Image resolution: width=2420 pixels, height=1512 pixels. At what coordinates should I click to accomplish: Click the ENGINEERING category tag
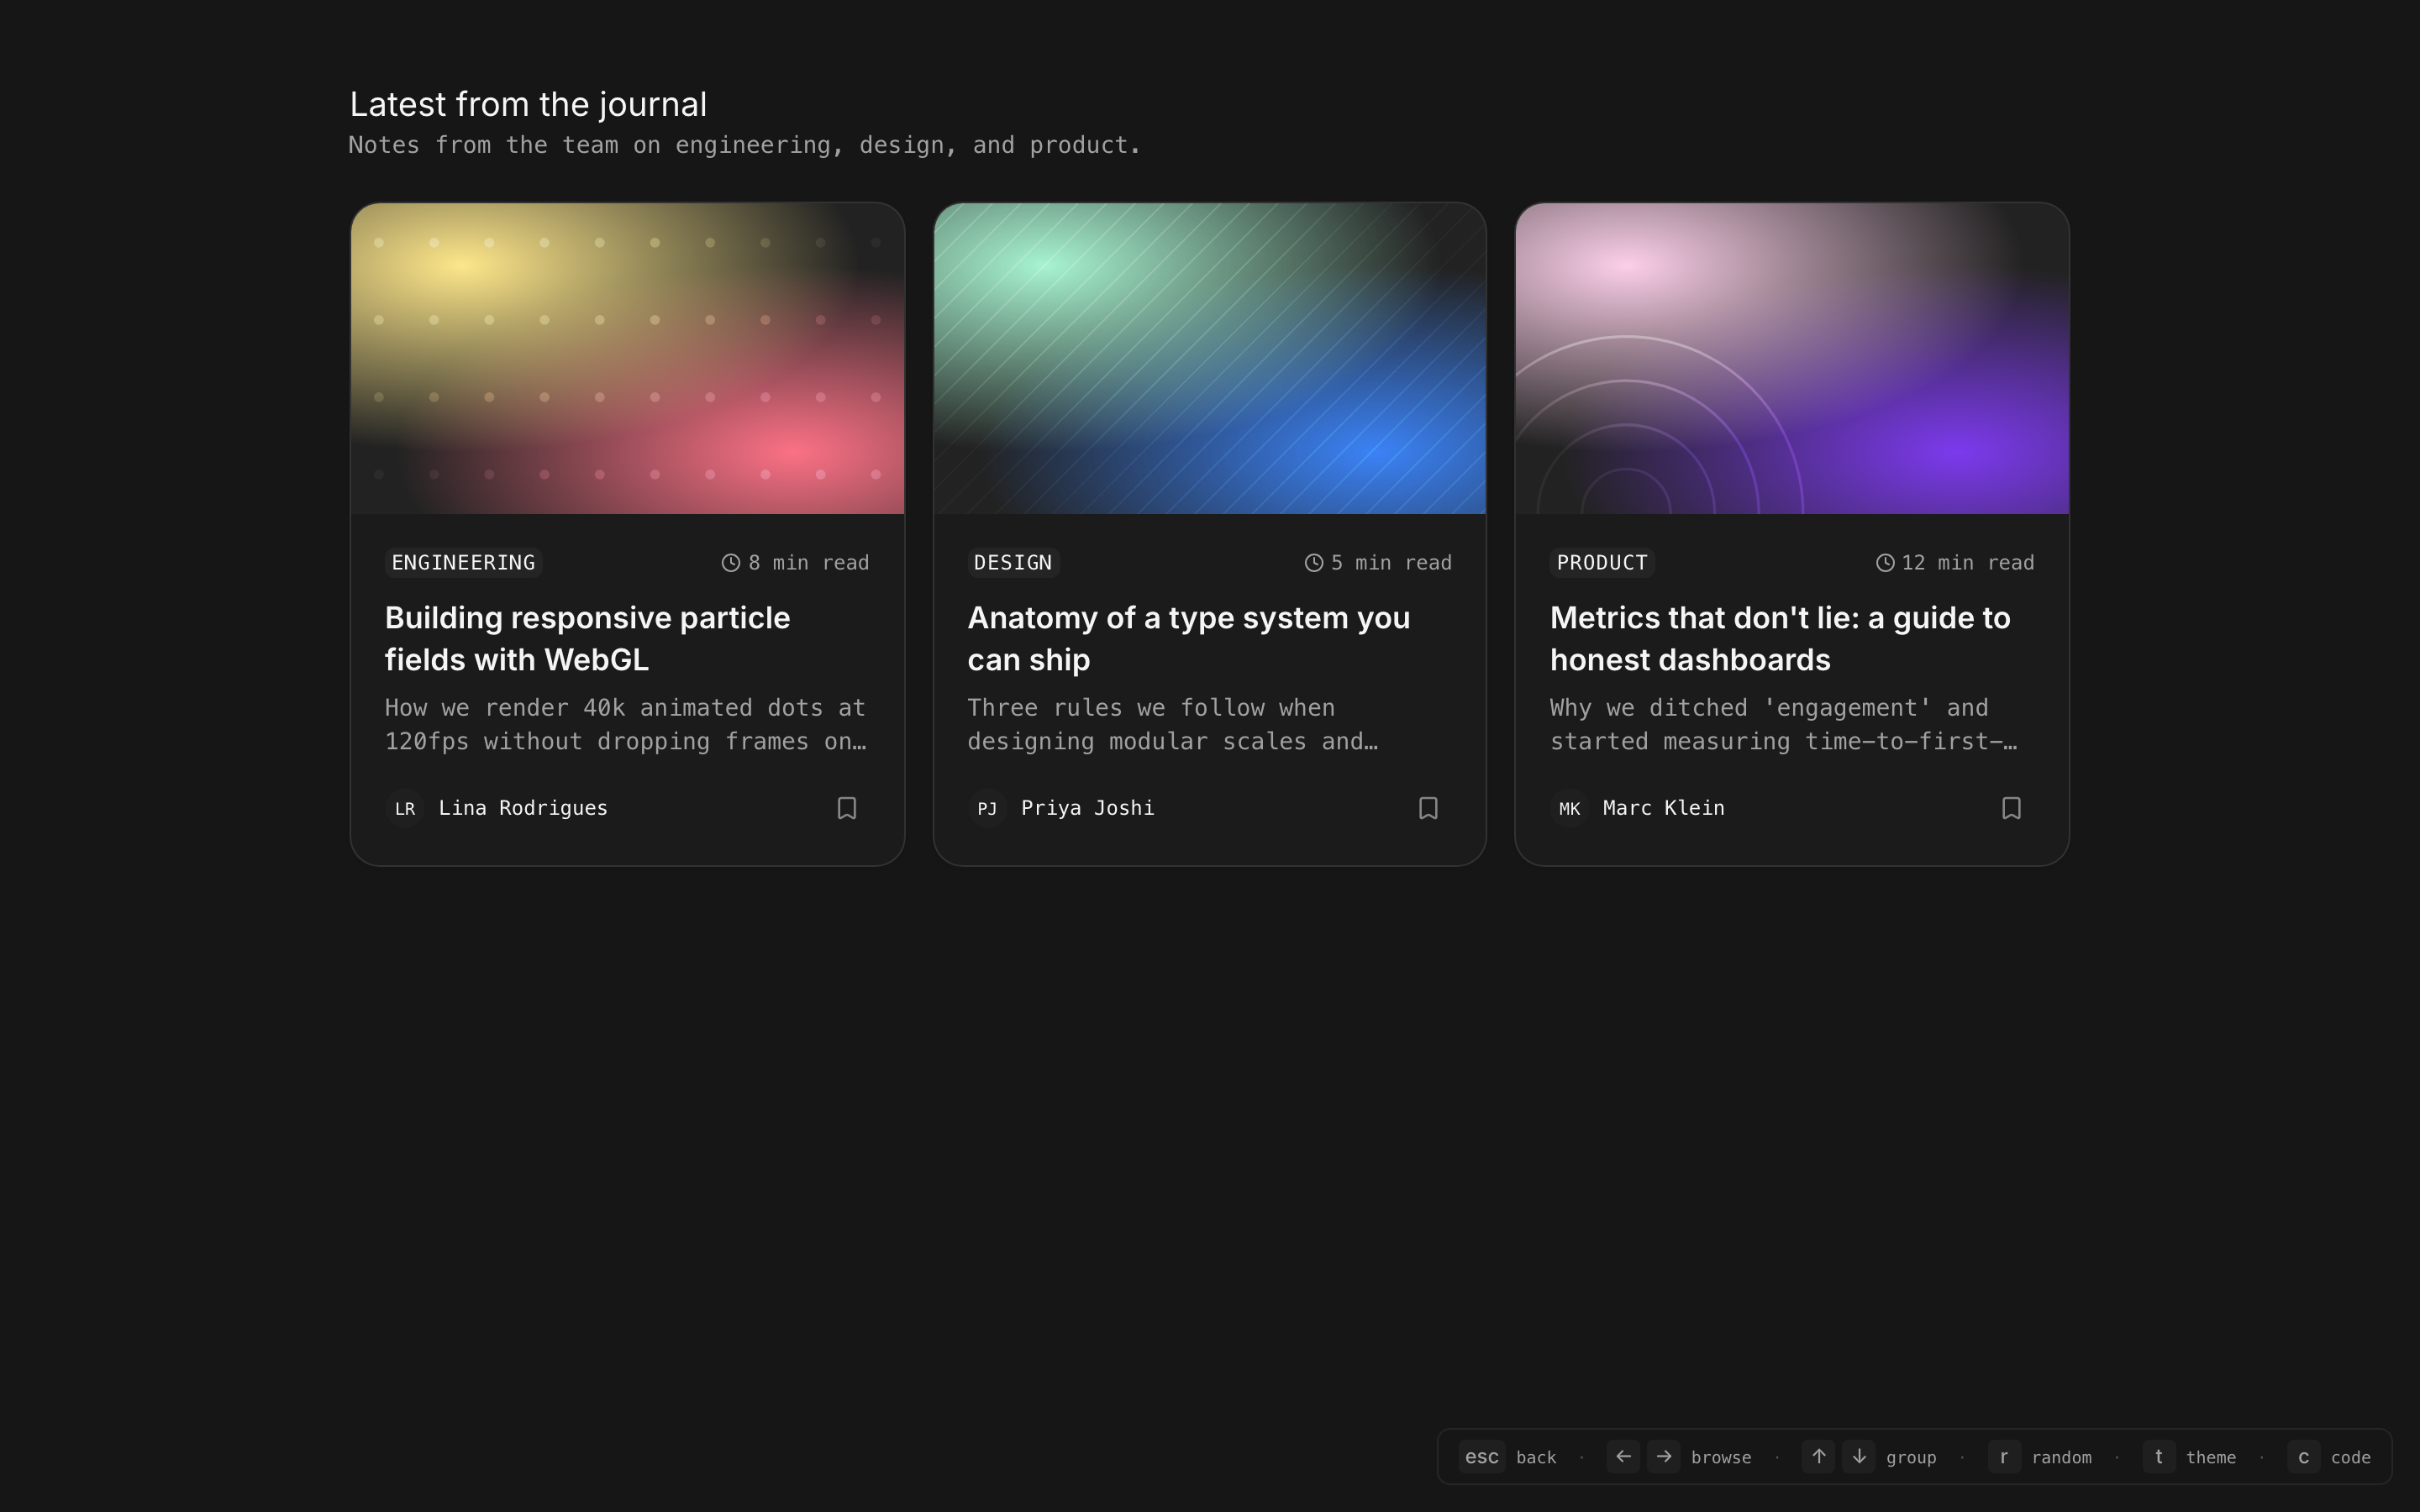coord(463,563)
